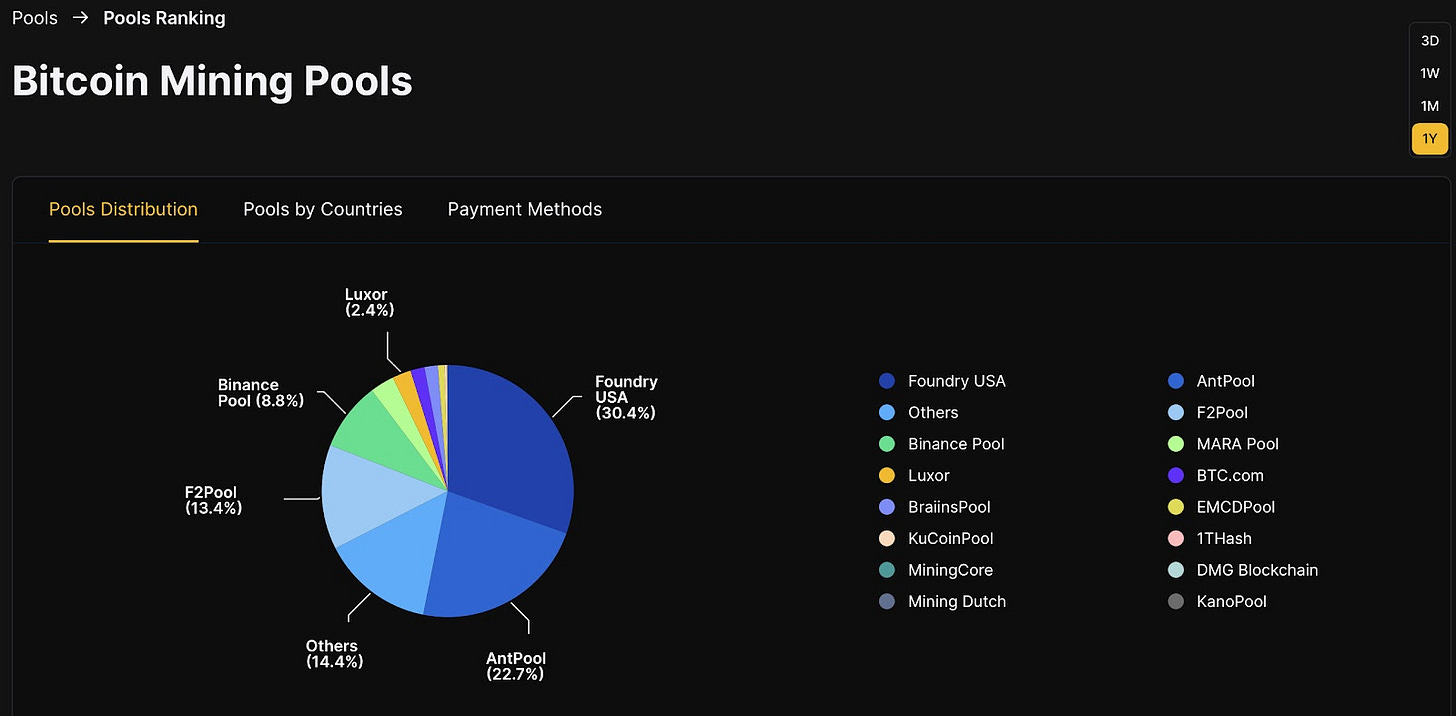1456x716 pixels.
Task: Toggle Binance Pool legend color dot
Action: coord(887,444)
